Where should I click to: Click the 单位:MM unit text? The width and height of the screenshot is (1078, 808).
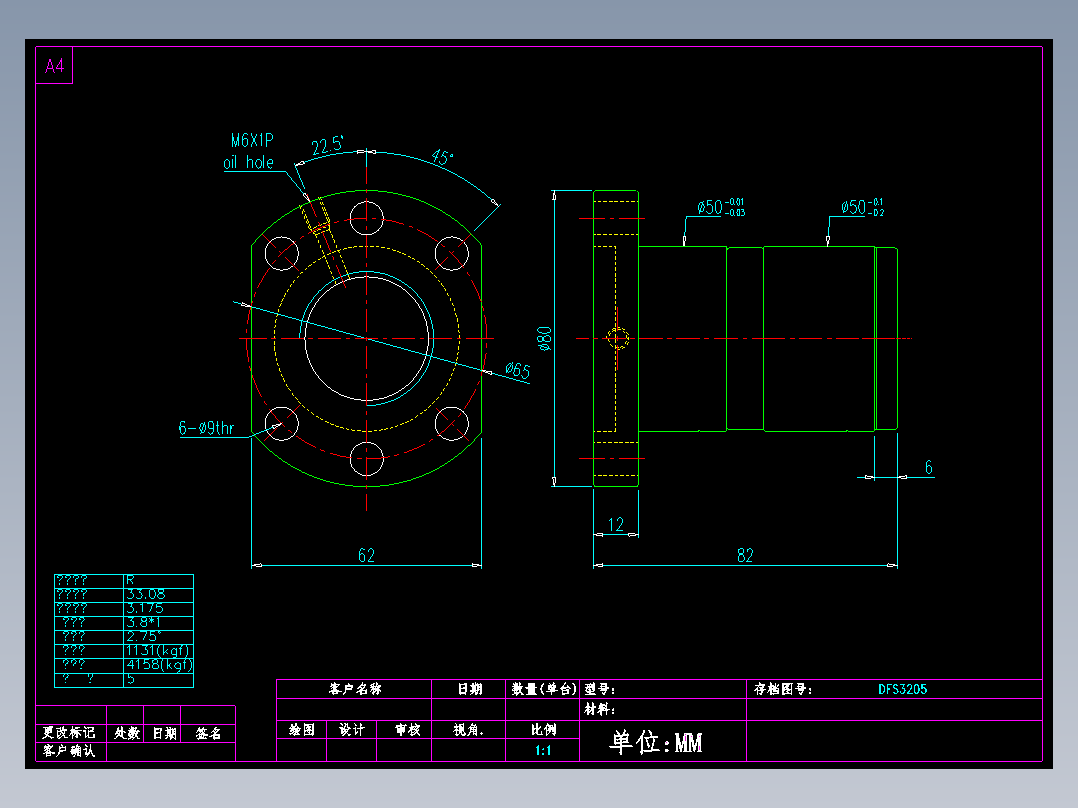655,742
